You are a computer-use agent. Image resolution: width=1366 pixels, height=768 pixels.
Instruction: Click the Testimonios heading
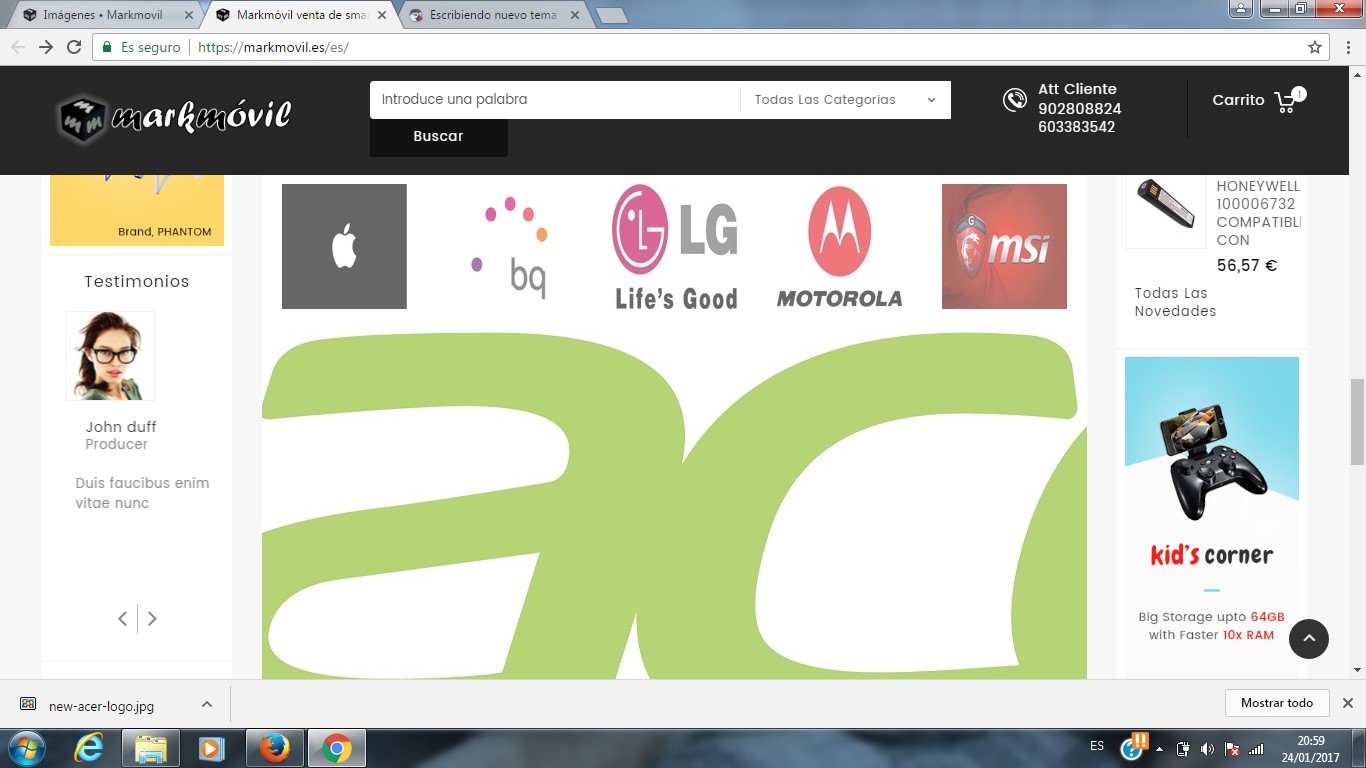tap(137, 282)
